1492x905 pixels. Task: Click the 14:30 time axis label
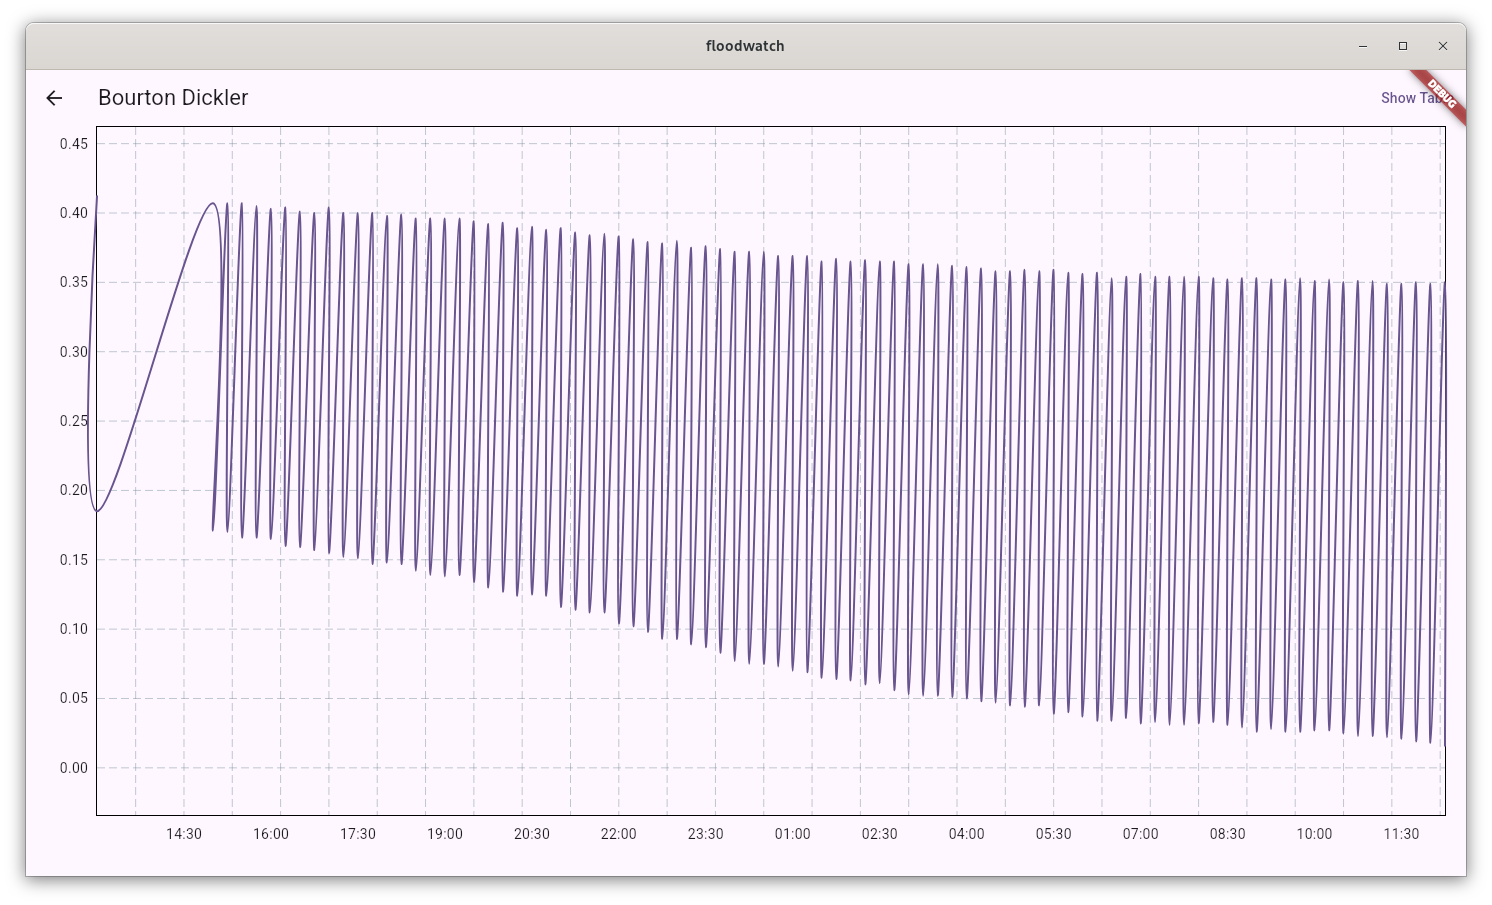pyautogui.click(x=184, y=834)
